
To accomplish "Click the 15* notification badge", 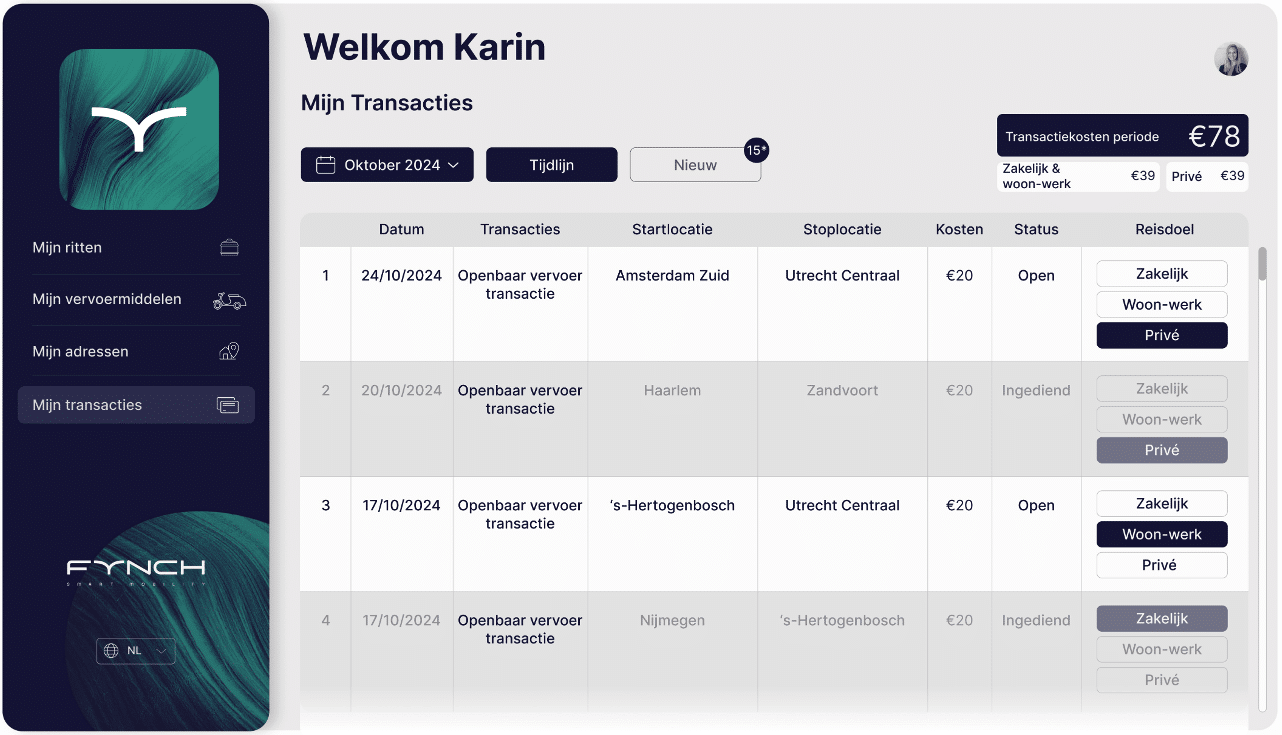I will tap(756, 151).
